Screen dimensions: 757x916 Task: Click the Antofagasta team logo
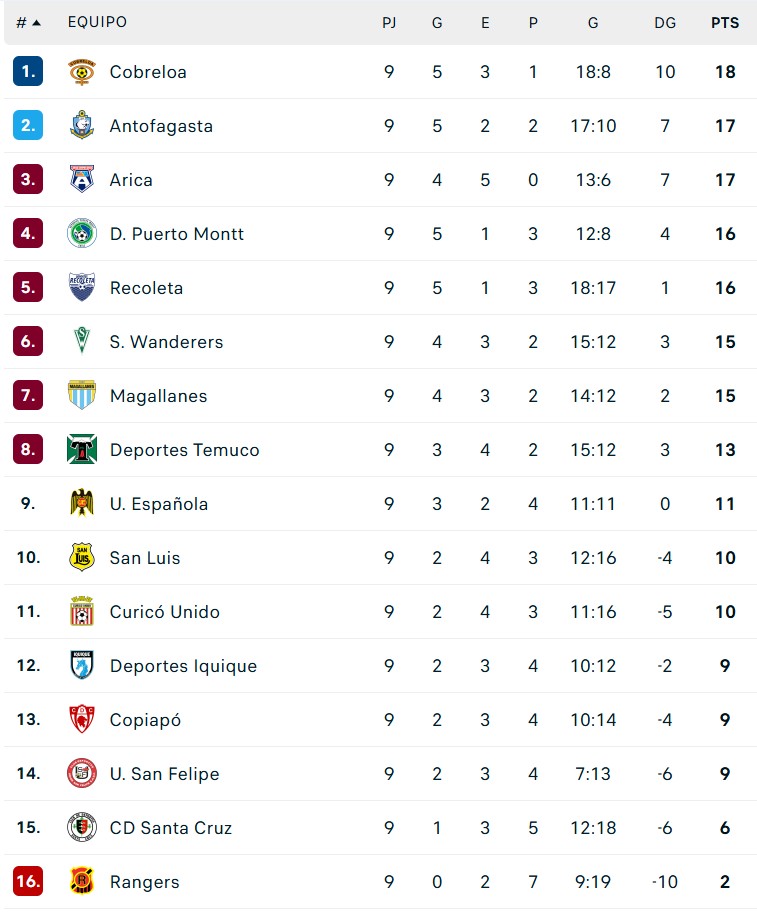pos(82,126)
